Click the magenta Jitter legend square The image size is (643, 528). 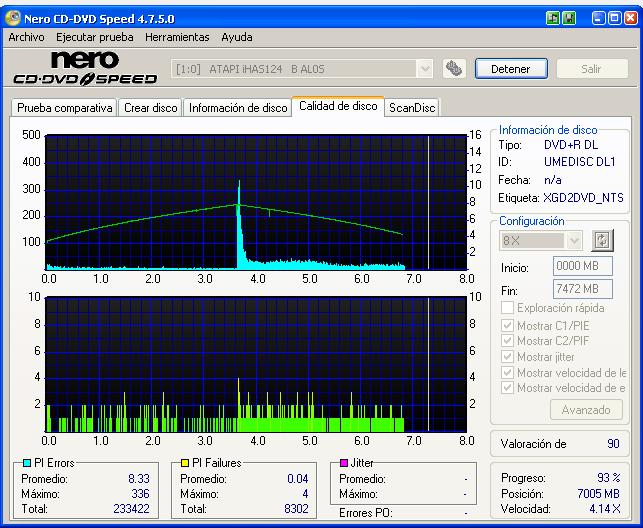coord(343,462)
